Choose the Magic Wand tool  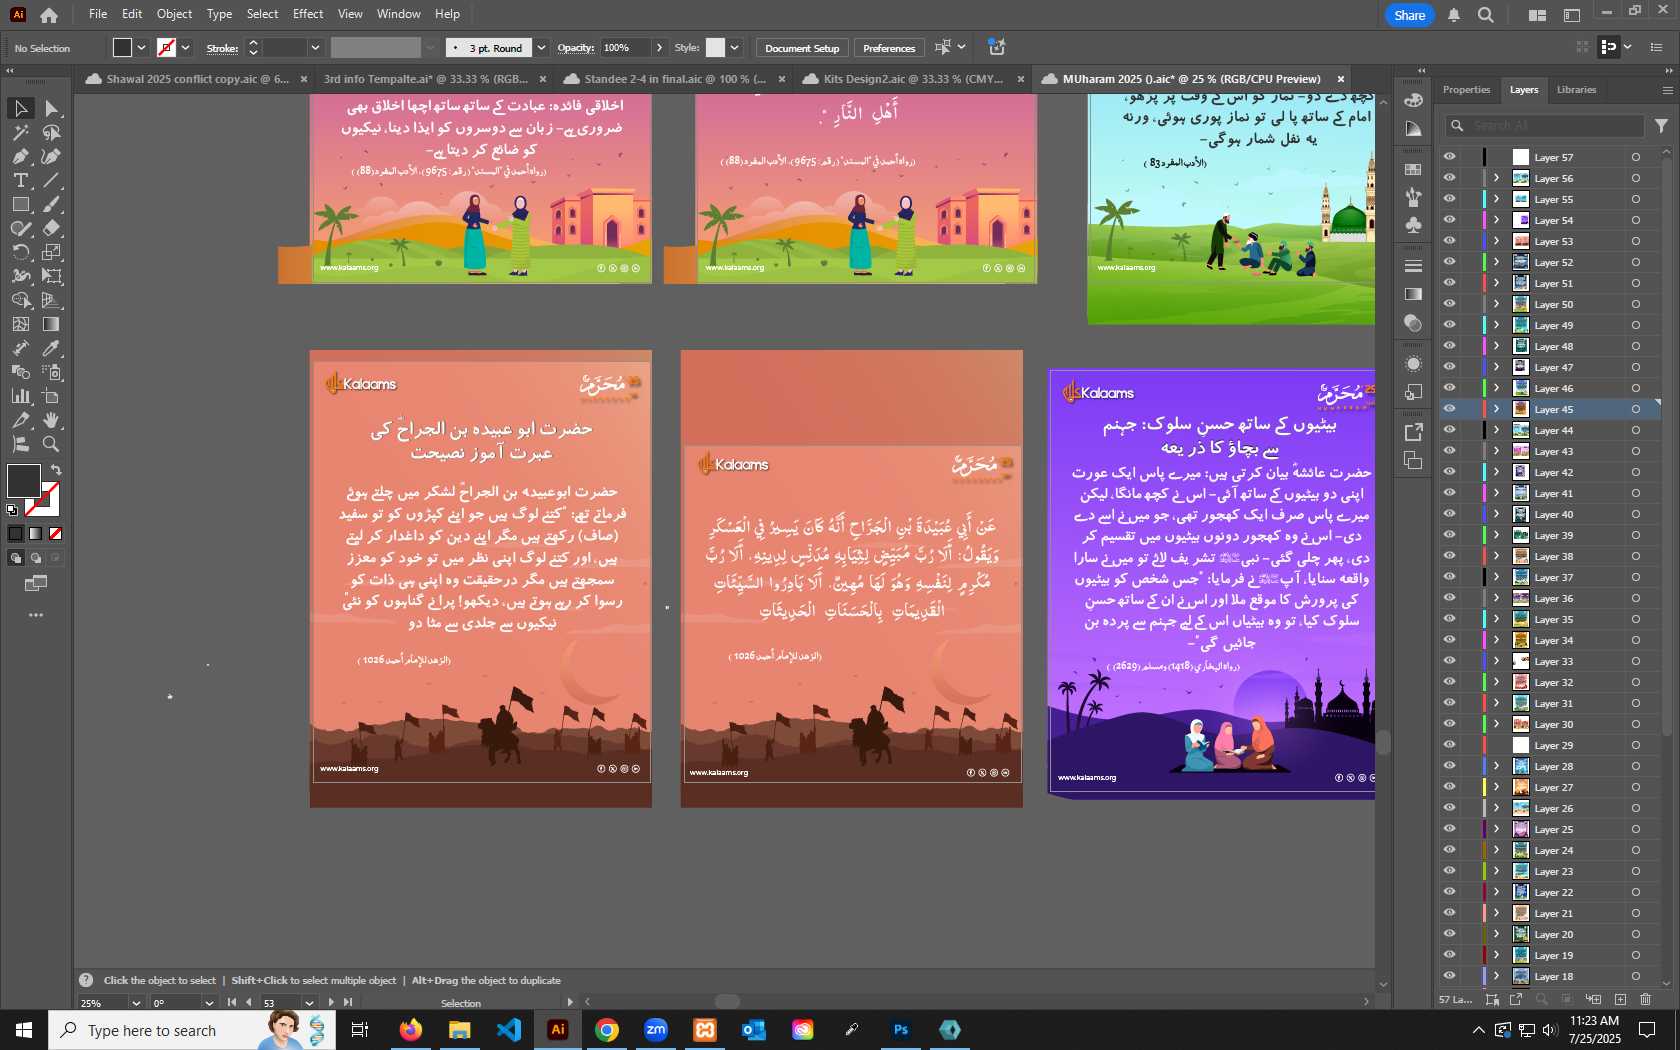coord(20,132)
